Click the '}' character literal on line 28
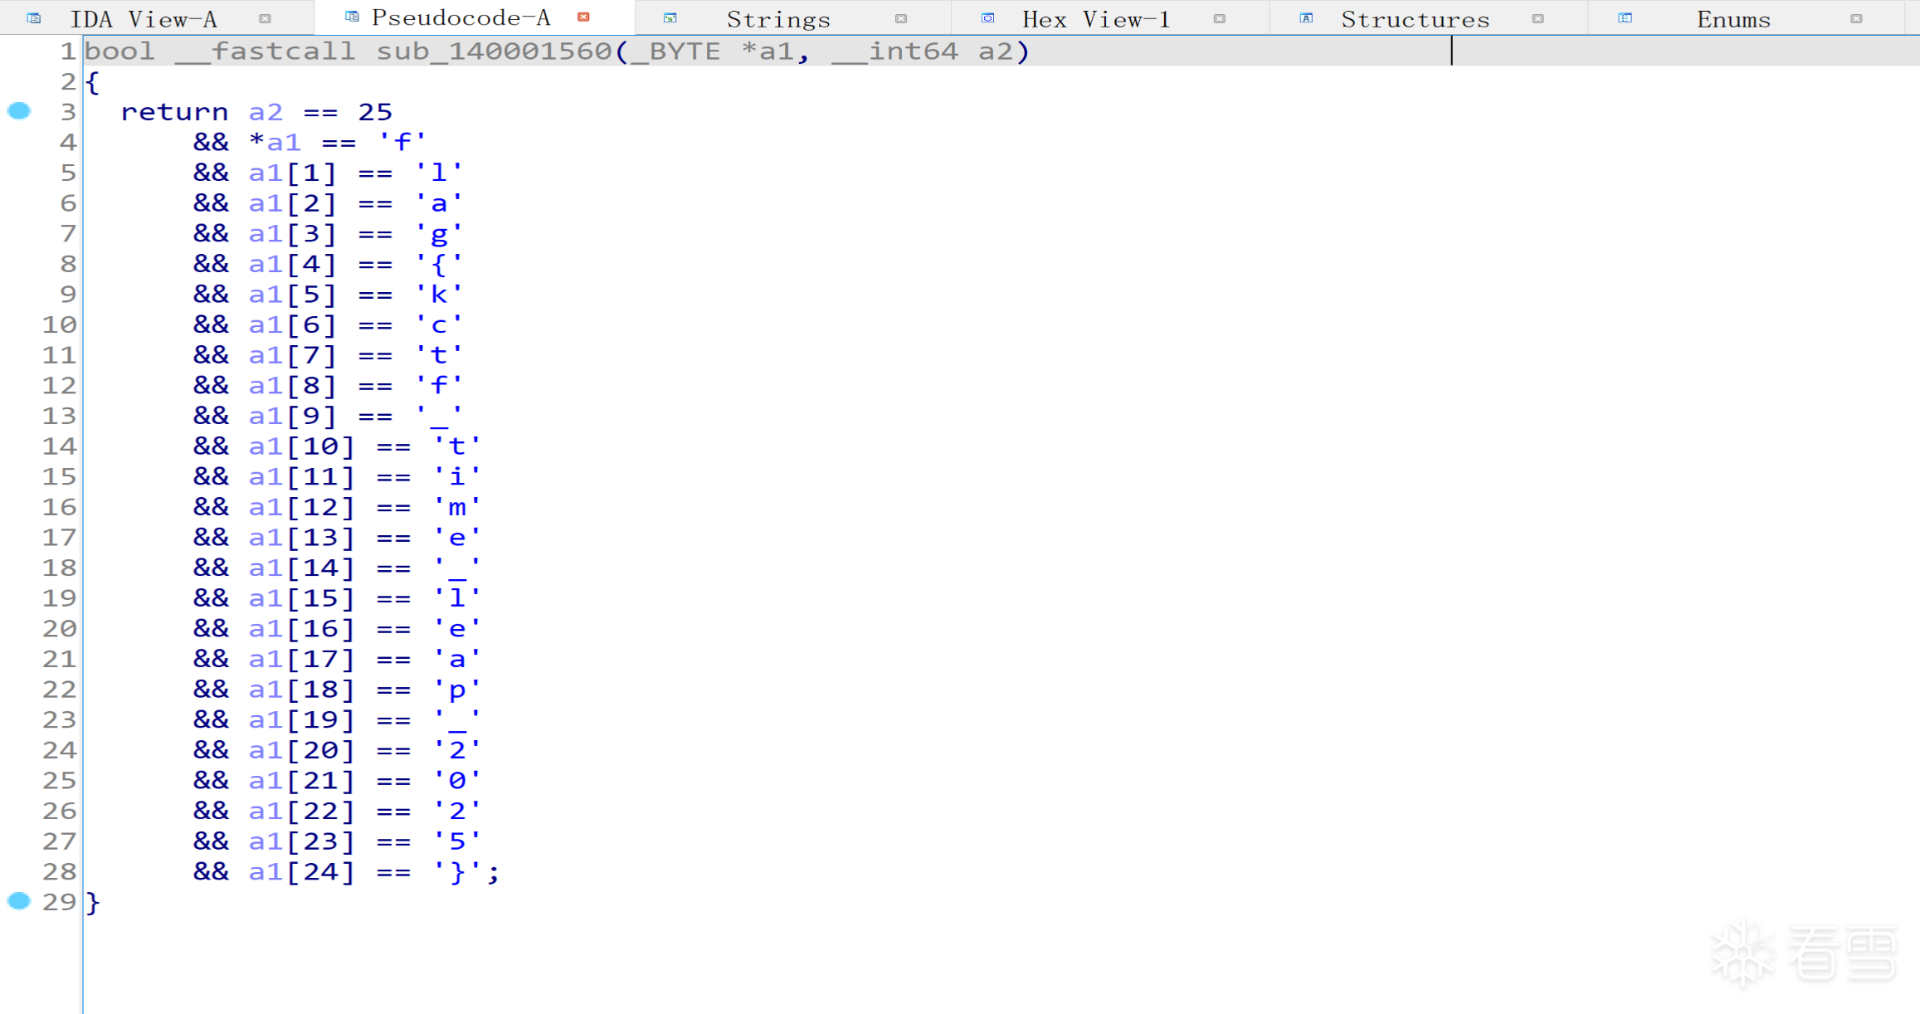 [x=457, y=872]
